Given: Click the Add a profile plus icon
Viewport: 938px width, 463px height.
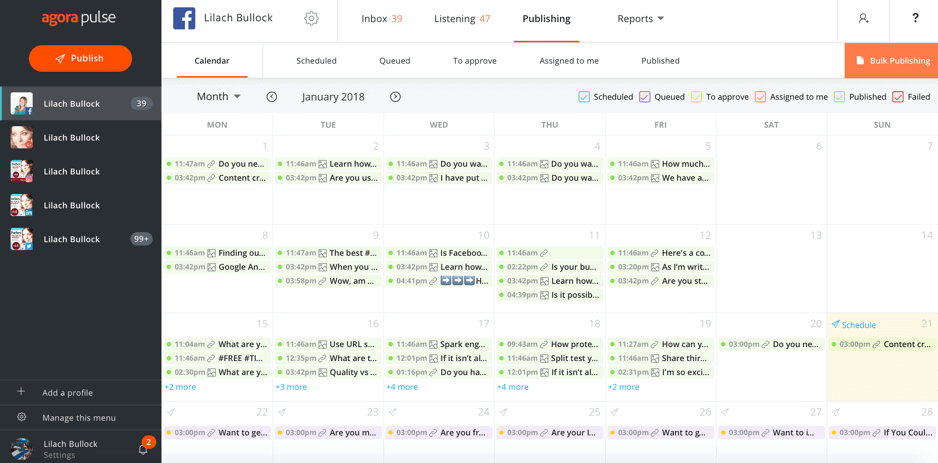Looking at the screenshot, I should tap(21, 392).
